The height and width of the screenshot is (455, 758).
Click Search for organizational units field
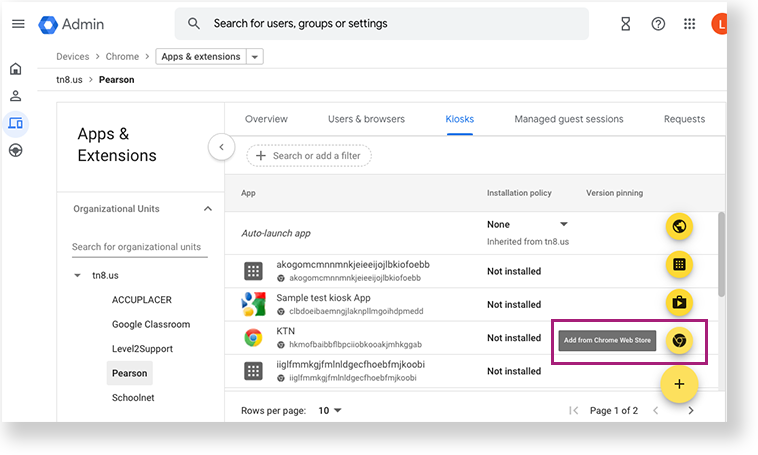140,247
